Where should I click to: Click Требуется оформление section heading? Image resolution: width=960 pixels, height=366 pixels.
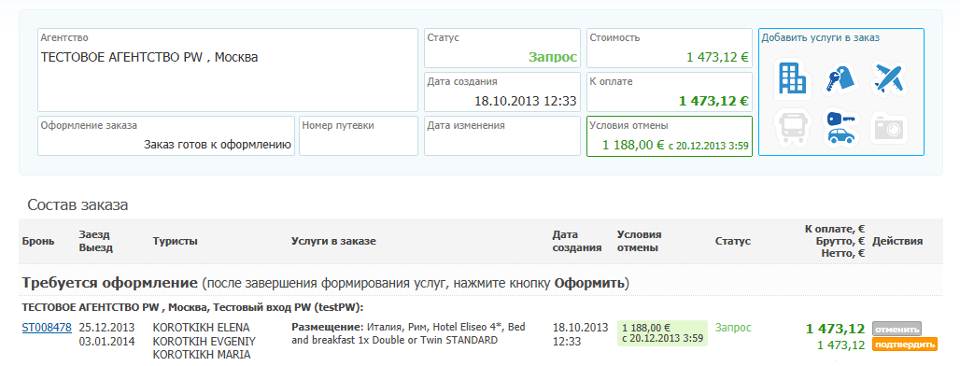110,283
